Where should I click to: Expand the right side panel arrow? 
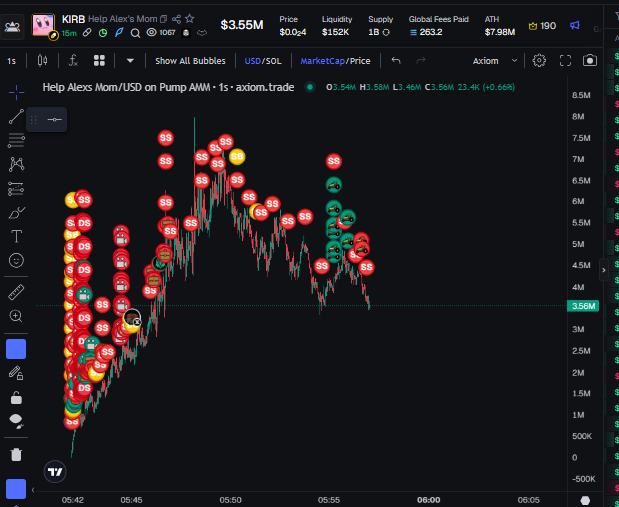(604, 270)
